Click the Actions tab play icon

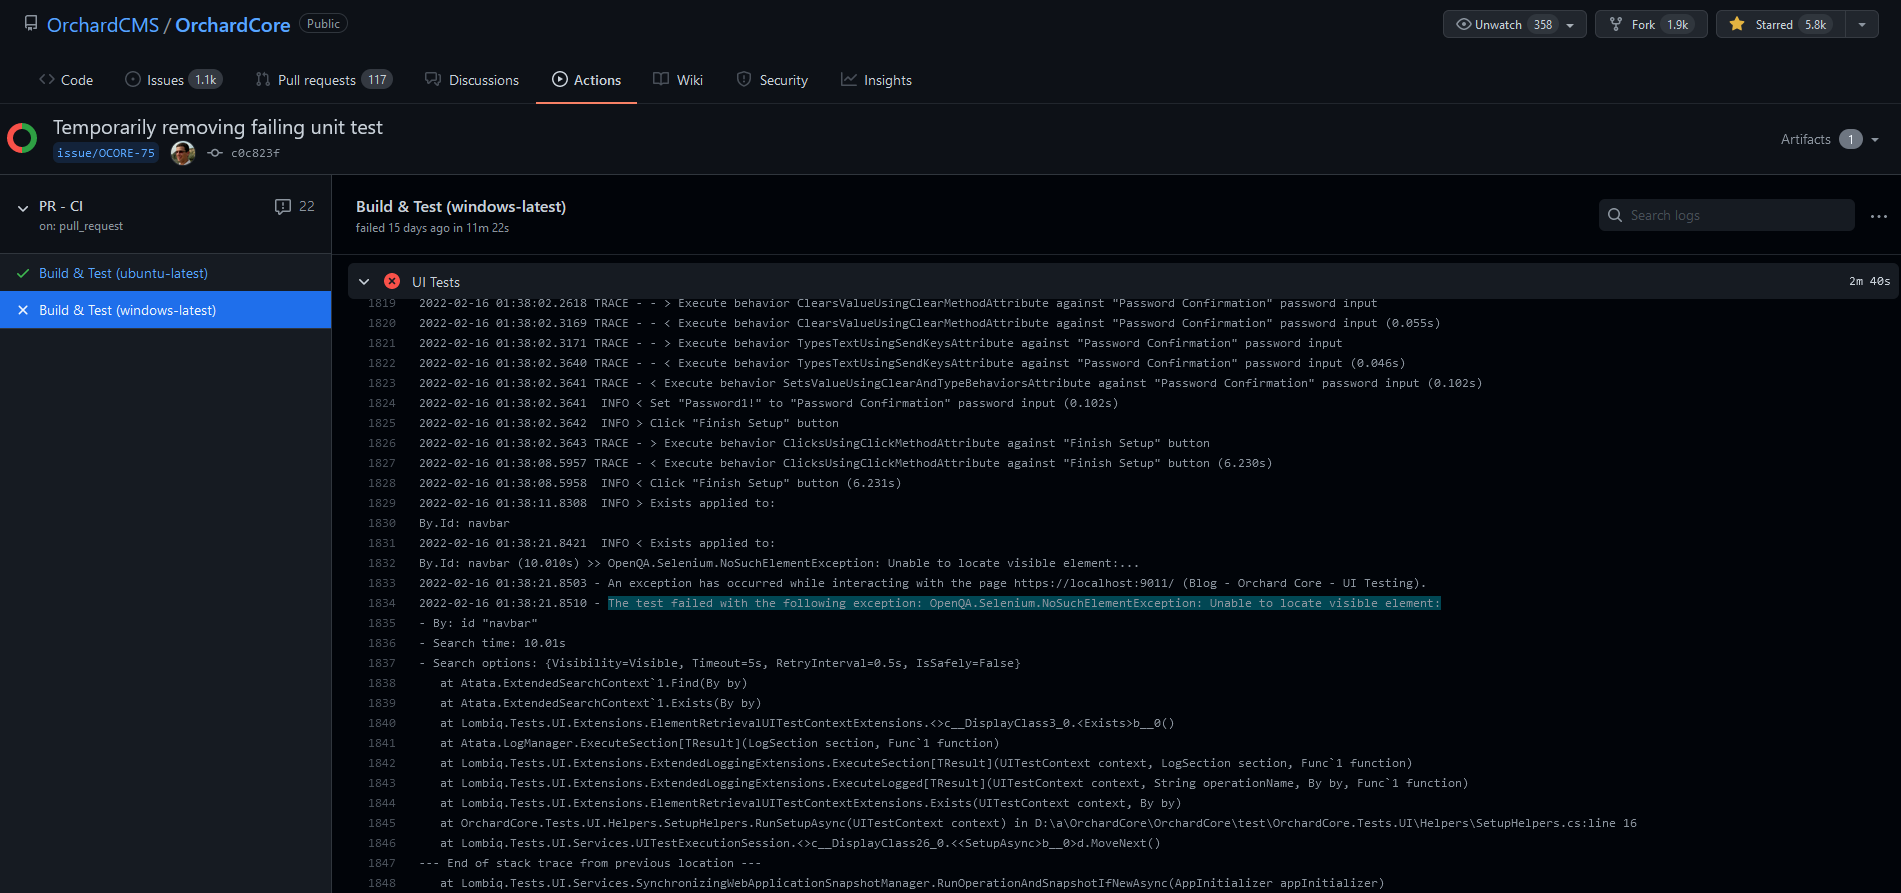point(560,79)
